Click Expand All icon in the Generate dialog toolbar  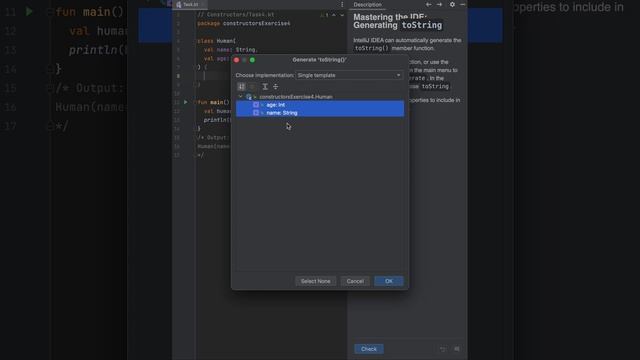coord(265,87)
